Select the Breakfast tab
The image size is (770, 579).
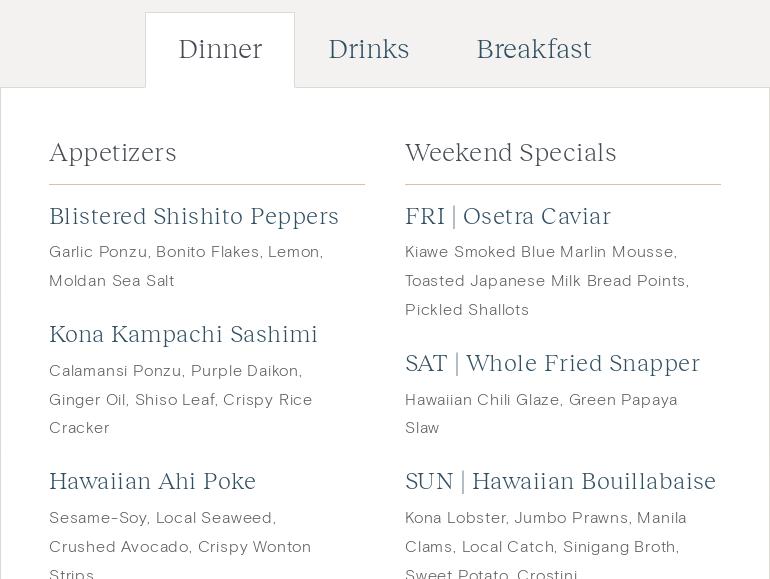[534, 49]
